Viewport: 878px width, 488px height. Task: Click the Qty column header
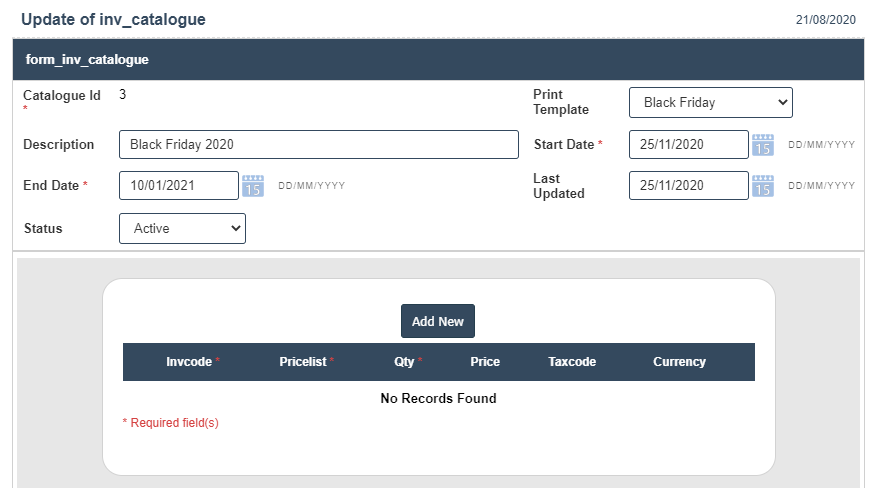click(404, 362)
